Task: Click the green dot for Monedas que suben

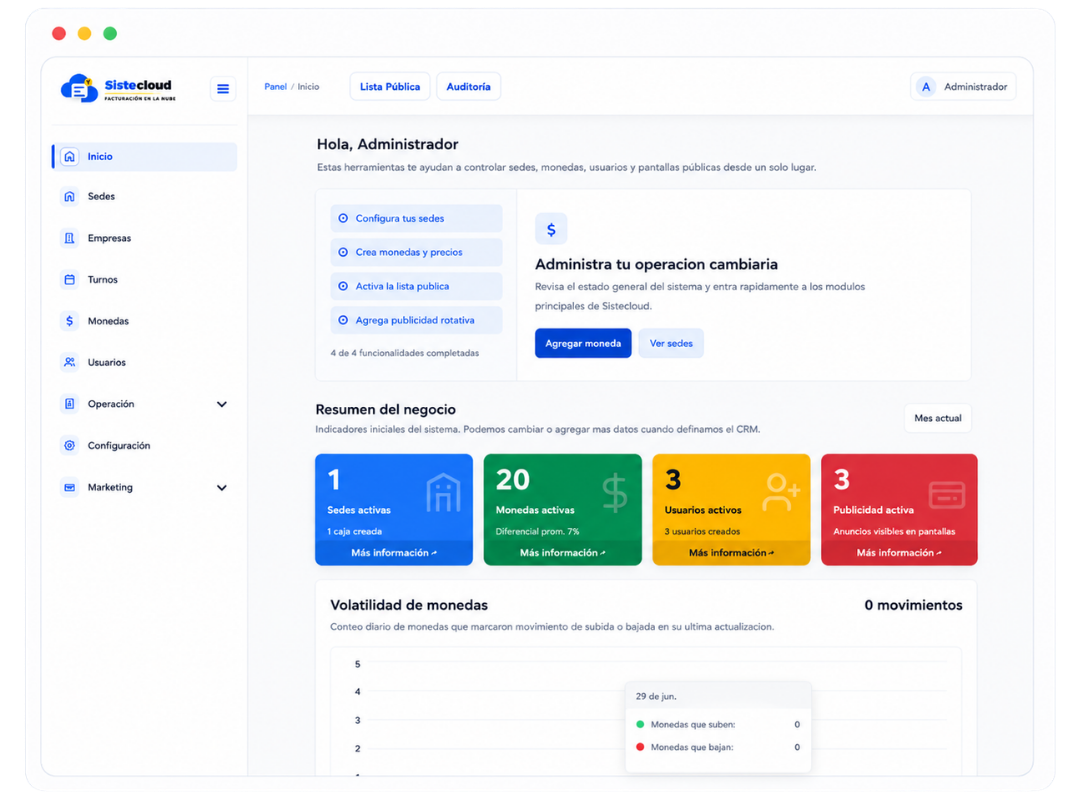Action: tap(640, 724)
